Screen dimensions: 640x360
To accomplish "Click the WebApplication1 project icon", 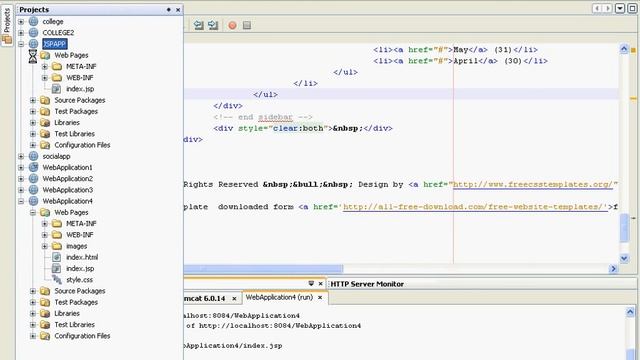I will pyautogui.click(x=33, y=167).
